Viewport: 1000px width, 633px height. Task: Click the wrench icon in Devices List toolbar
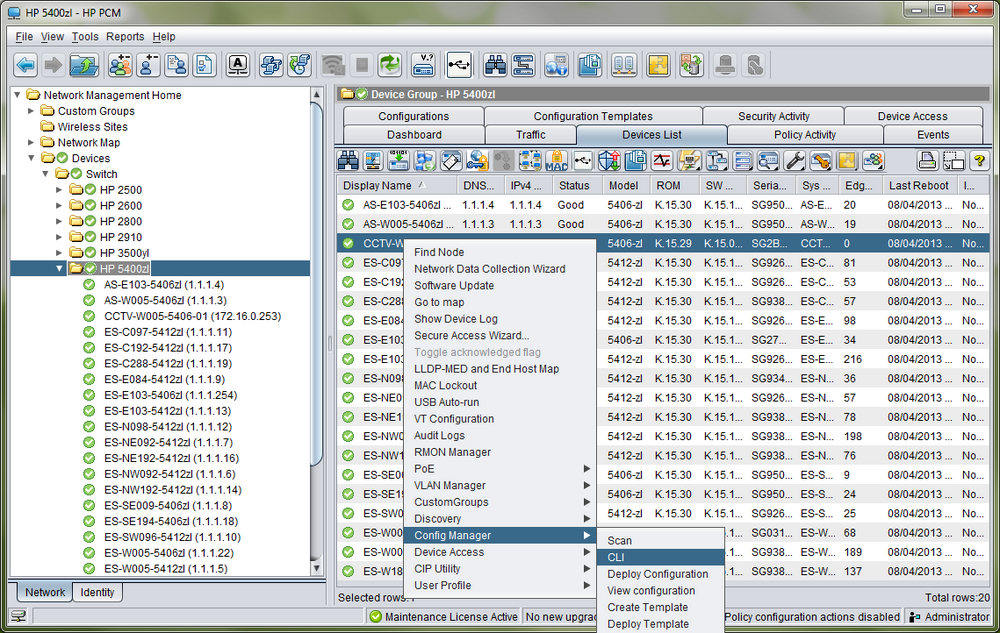(x=795, y=161)
